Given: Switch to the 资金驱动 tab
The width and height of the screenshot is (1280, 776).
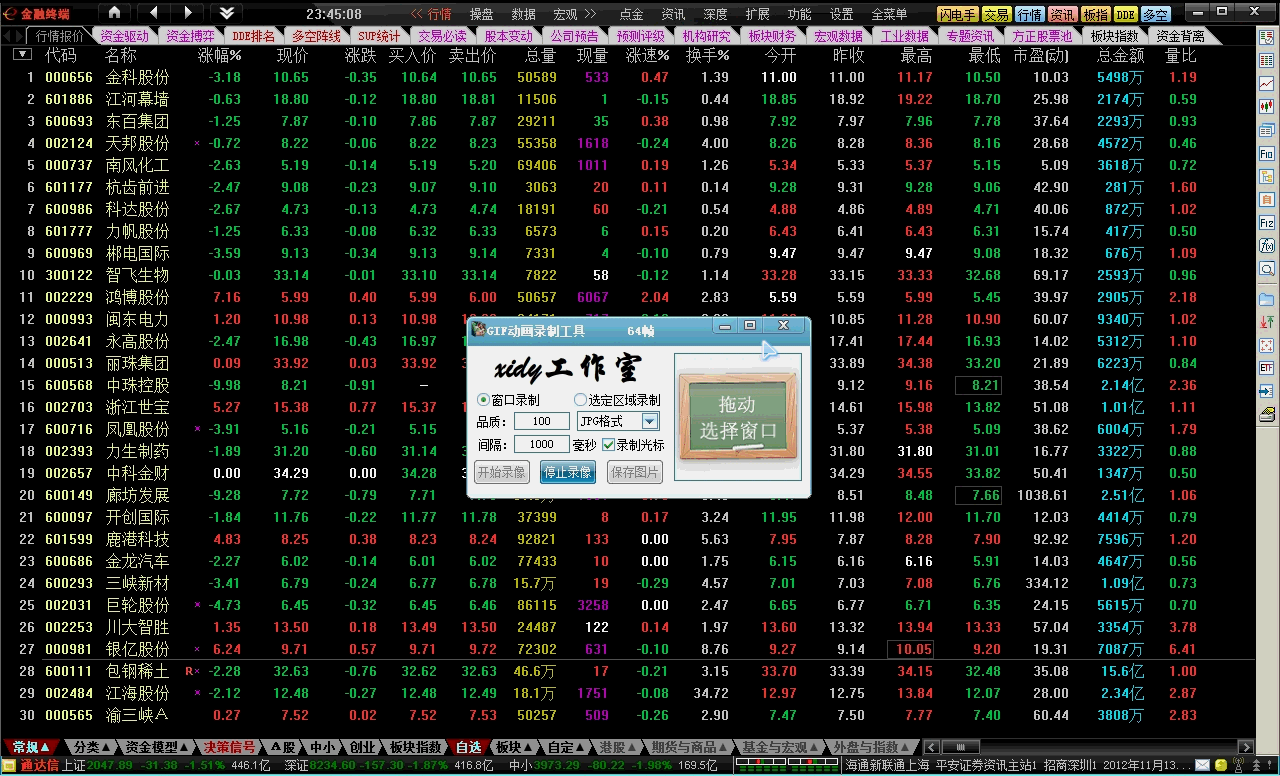Looking at the screenshot, I should click(125, 36).
